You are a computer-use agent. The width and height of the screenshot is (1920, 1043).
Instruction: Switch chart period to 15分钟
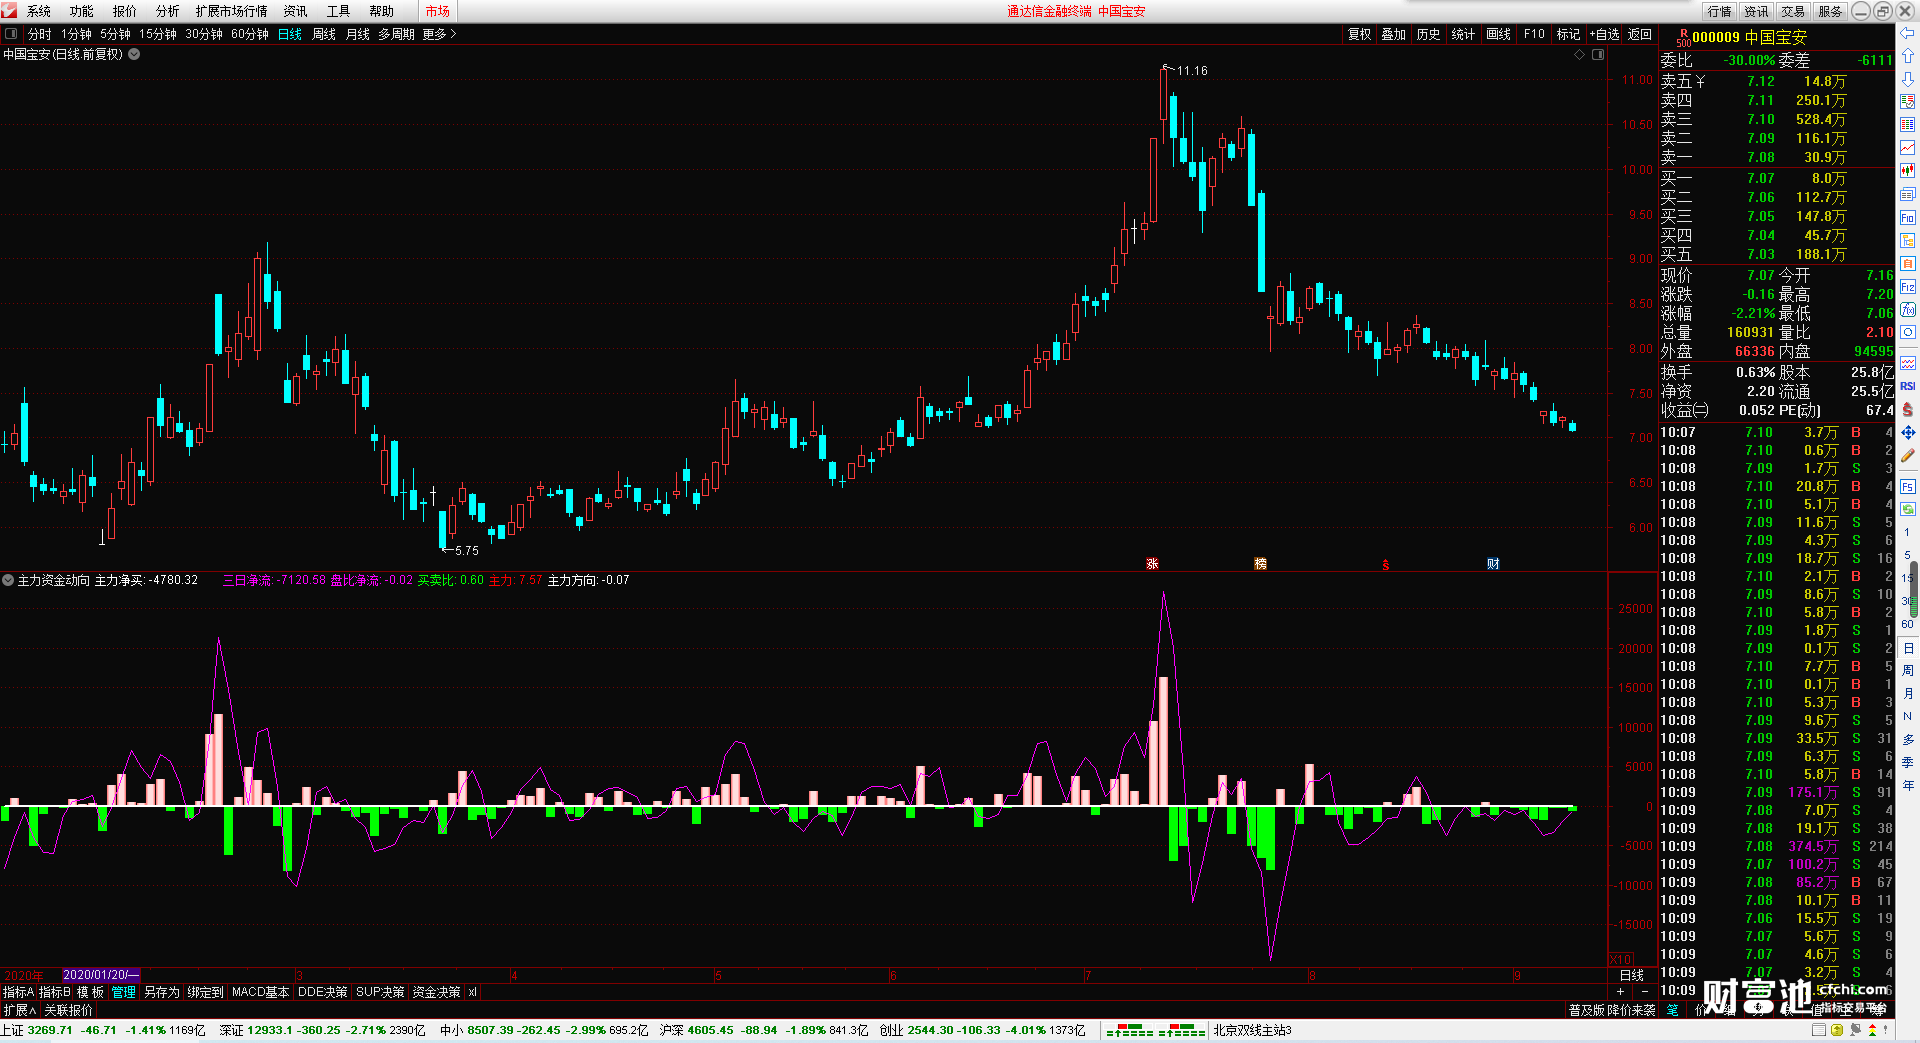pyautogui.click(x=158, y=34)
